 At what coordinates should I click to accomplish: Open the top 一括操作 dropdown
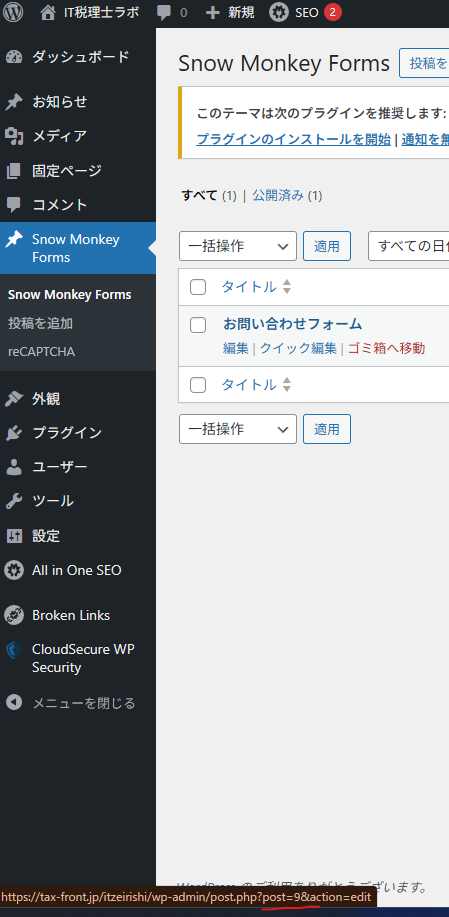click(238, 246)
